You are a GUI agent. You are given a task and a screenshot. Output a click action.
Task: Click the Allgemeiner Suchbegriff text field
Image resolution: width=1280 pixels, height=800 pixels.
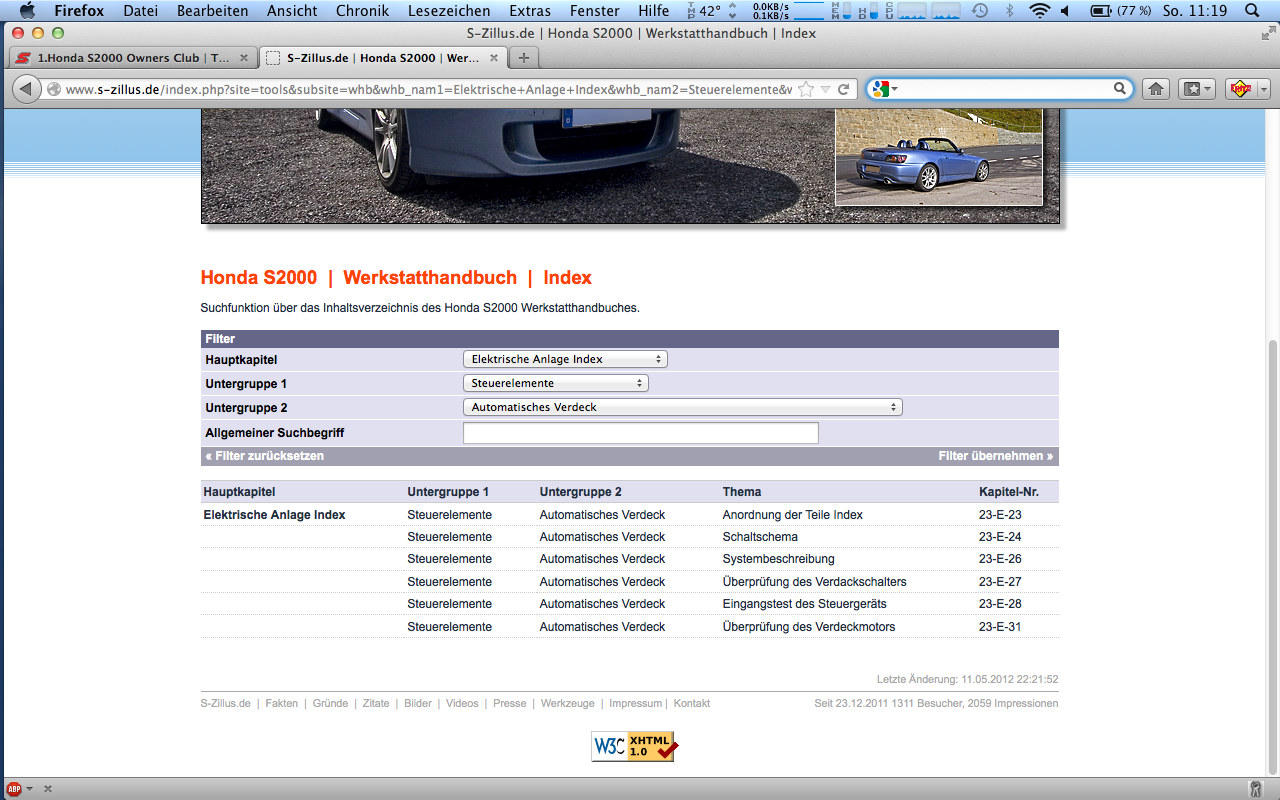point(640,433)
